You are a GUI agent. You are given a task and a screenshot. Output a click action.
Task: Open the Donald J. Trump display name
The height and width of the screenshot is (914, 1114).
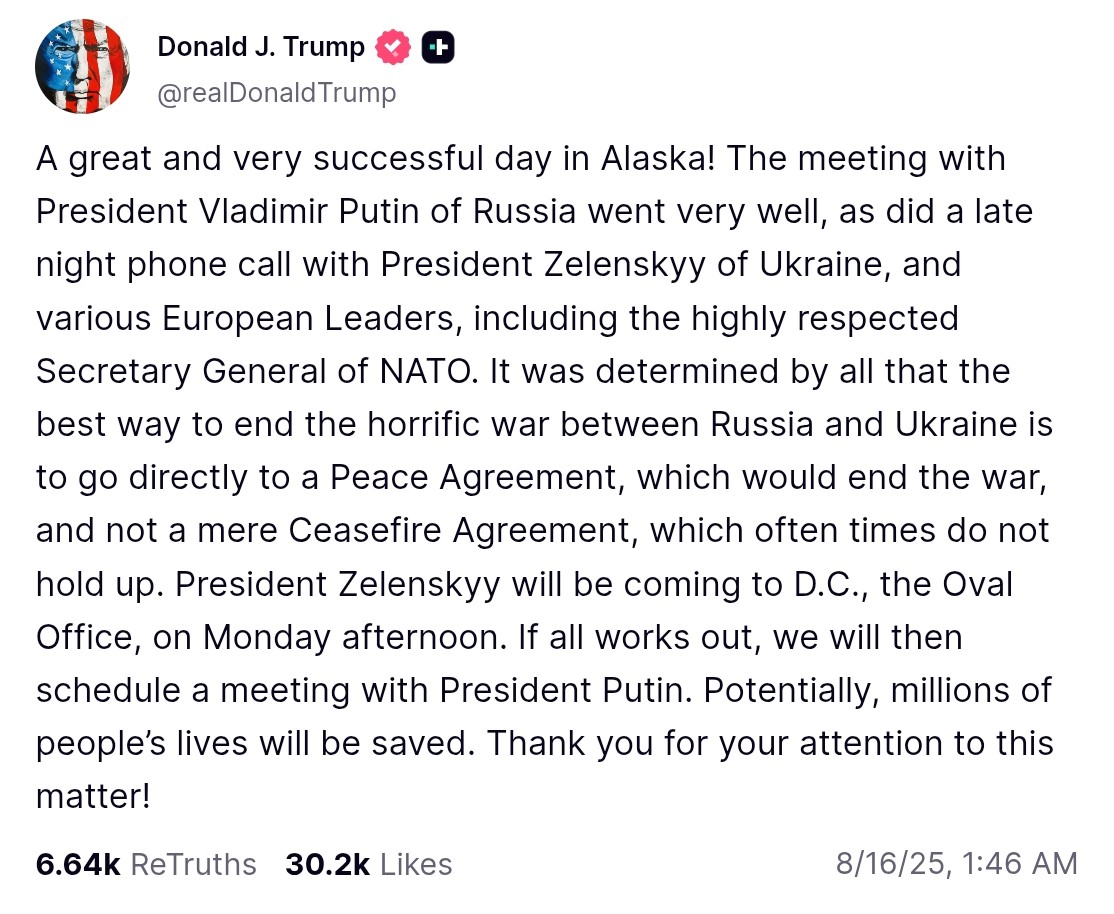pyautogui.click(x=261, y=47)
